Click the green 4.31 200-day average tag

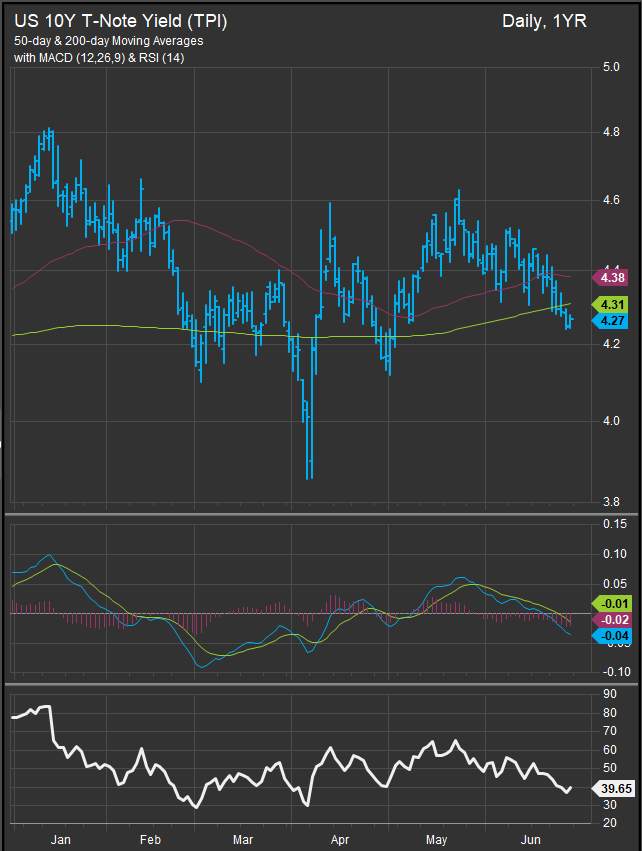coord(611,304)
